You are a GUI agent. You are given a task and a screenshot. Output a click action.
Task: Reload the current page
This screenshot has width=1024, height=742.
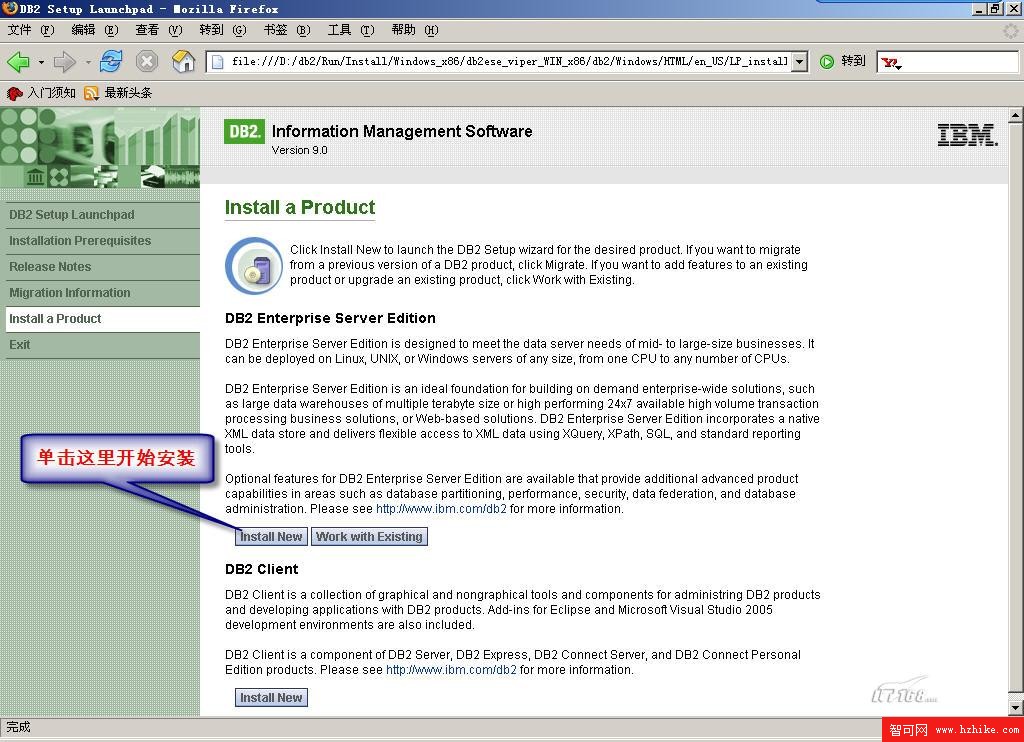111,61
